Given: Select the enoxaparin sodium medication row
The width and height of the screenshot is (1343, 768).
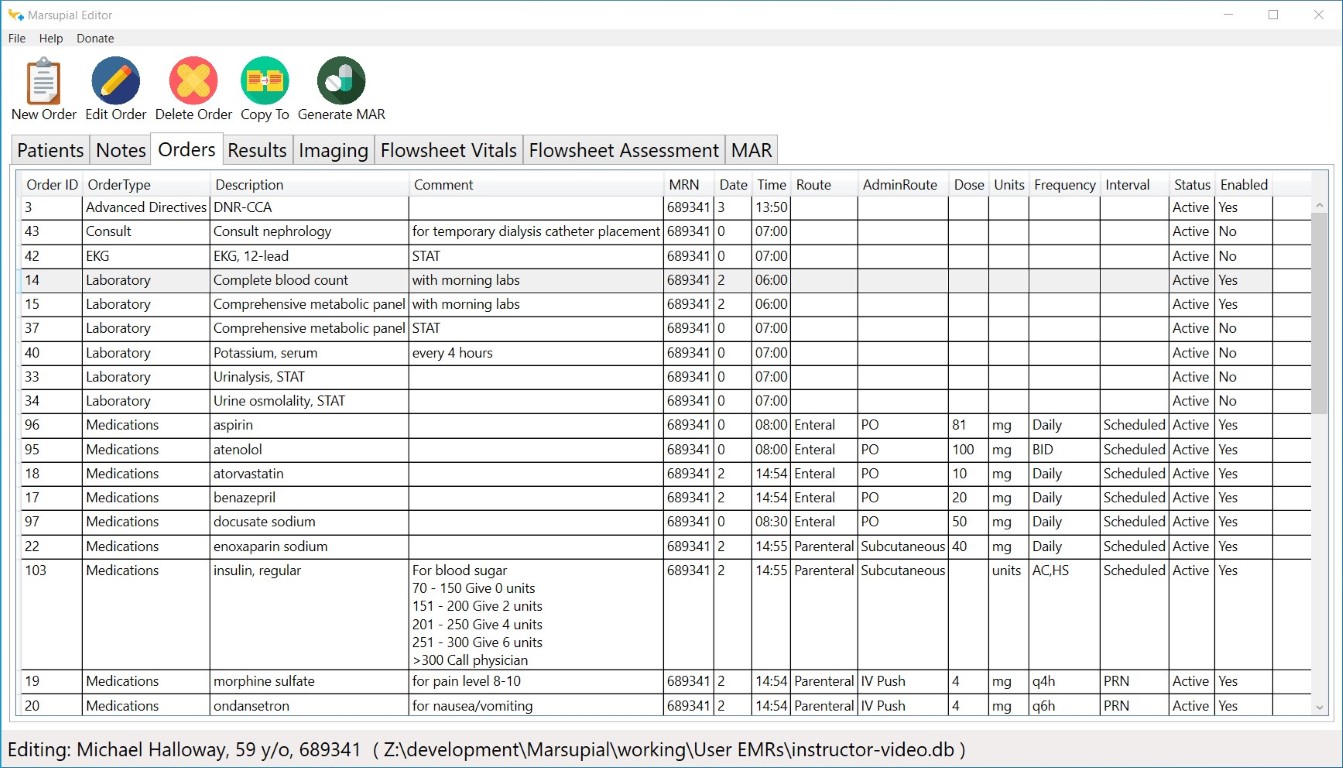Looking at the screenshot, I should (x=666, y=546).
